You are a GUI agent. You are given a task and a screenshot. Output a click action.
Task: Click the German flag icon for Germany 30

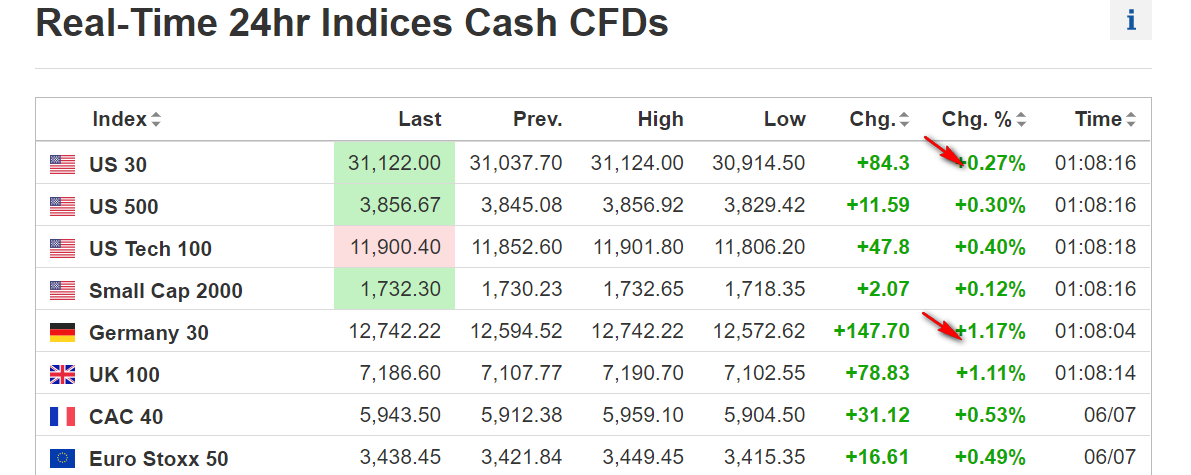[x=62, y=332]
